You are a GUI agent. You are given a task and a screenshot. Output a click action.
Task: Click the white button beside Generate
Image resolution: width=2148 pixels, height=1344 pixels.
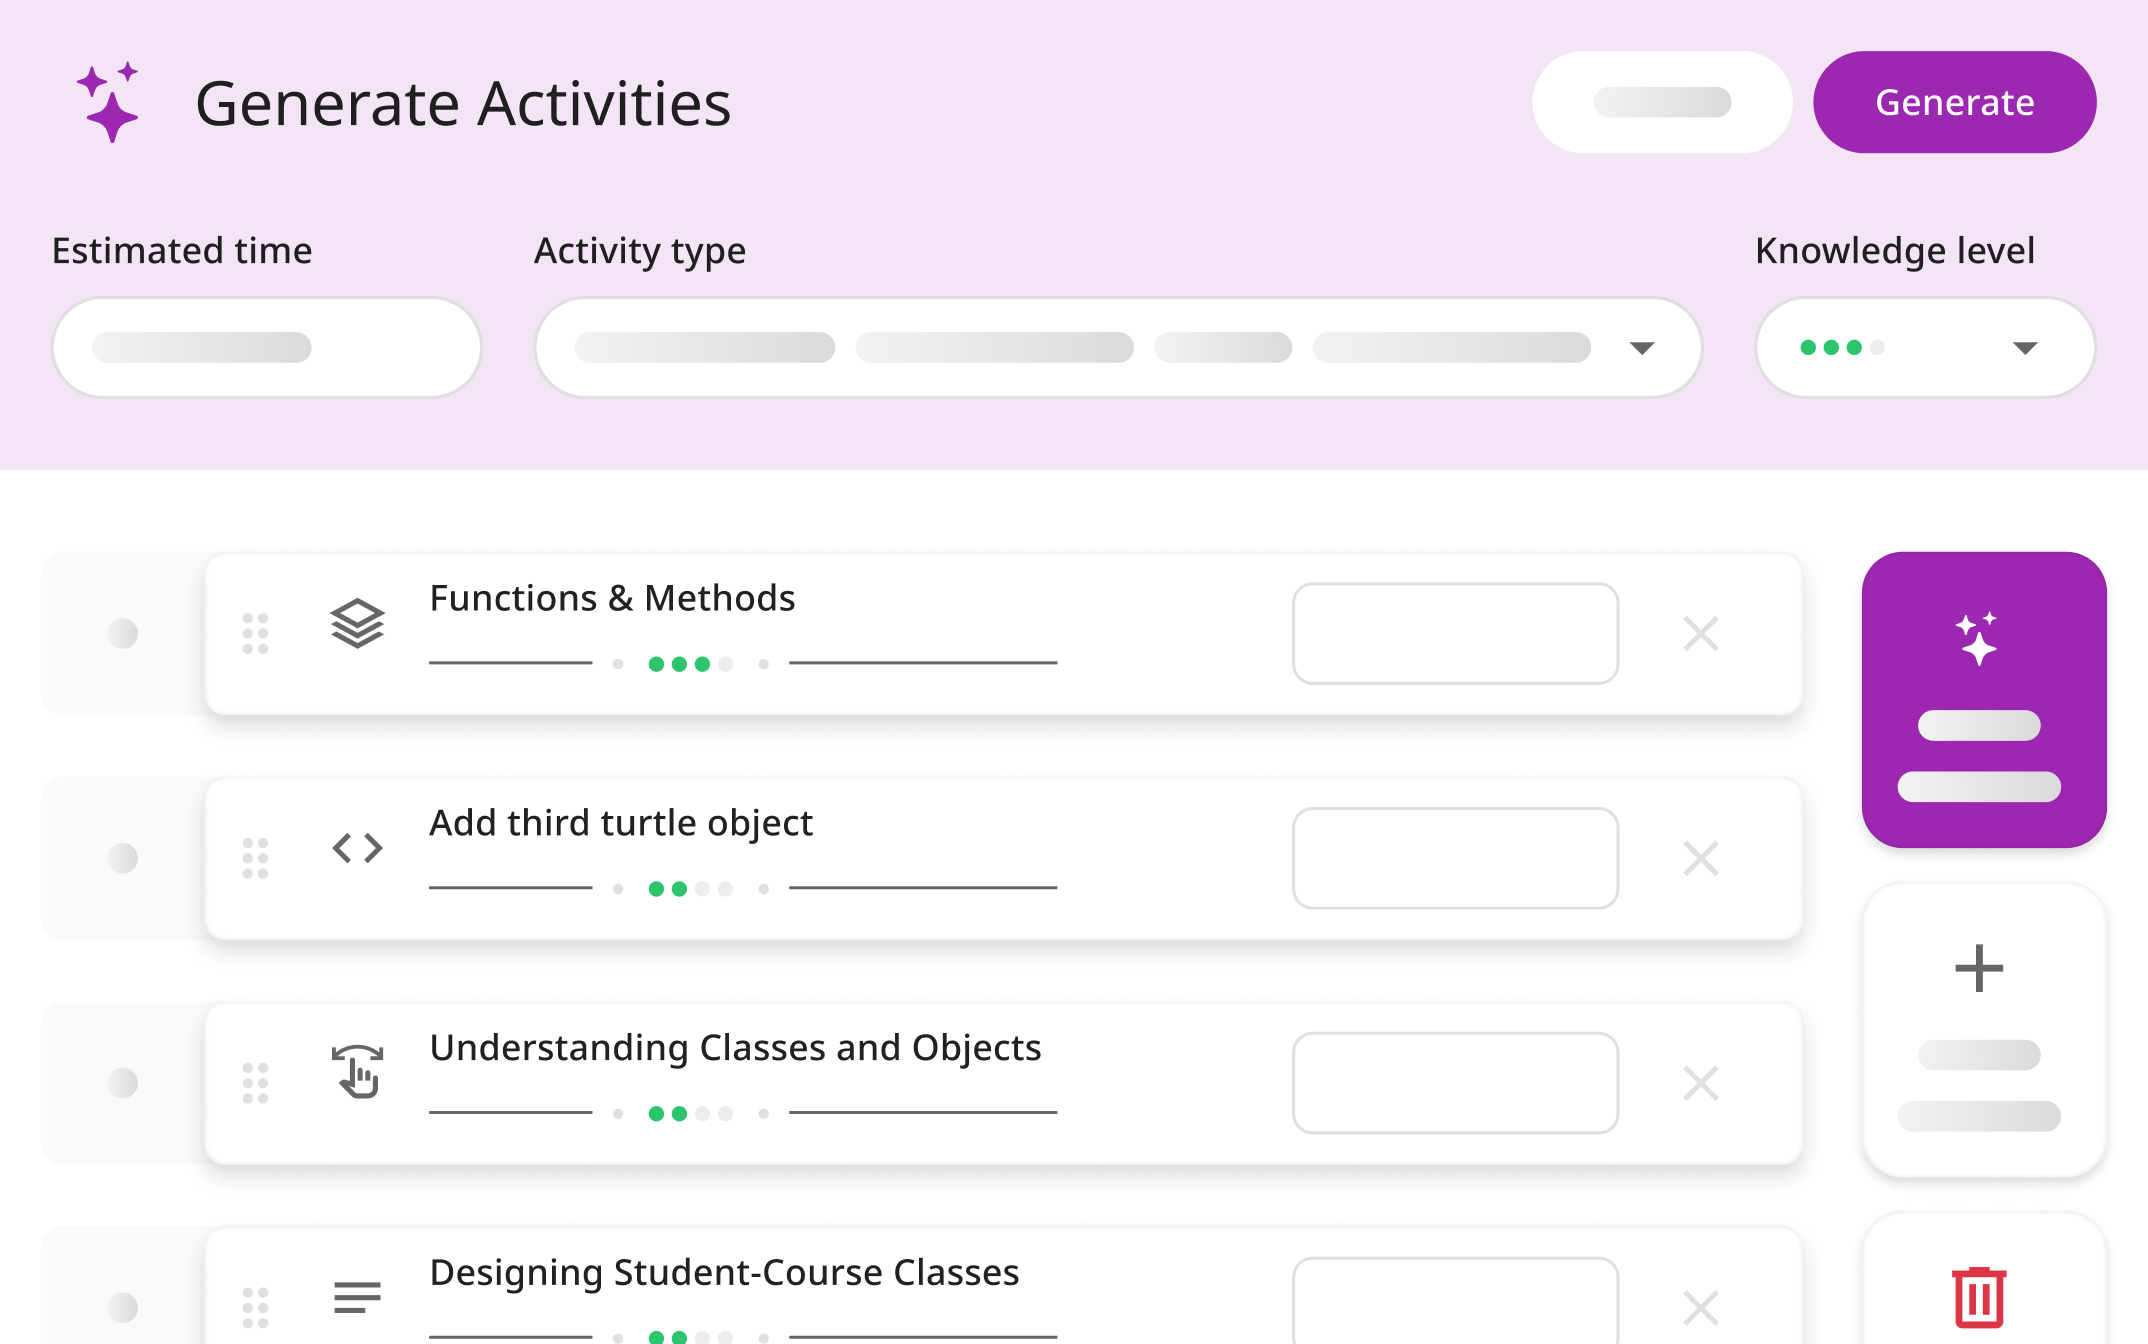coord(1662,102)
